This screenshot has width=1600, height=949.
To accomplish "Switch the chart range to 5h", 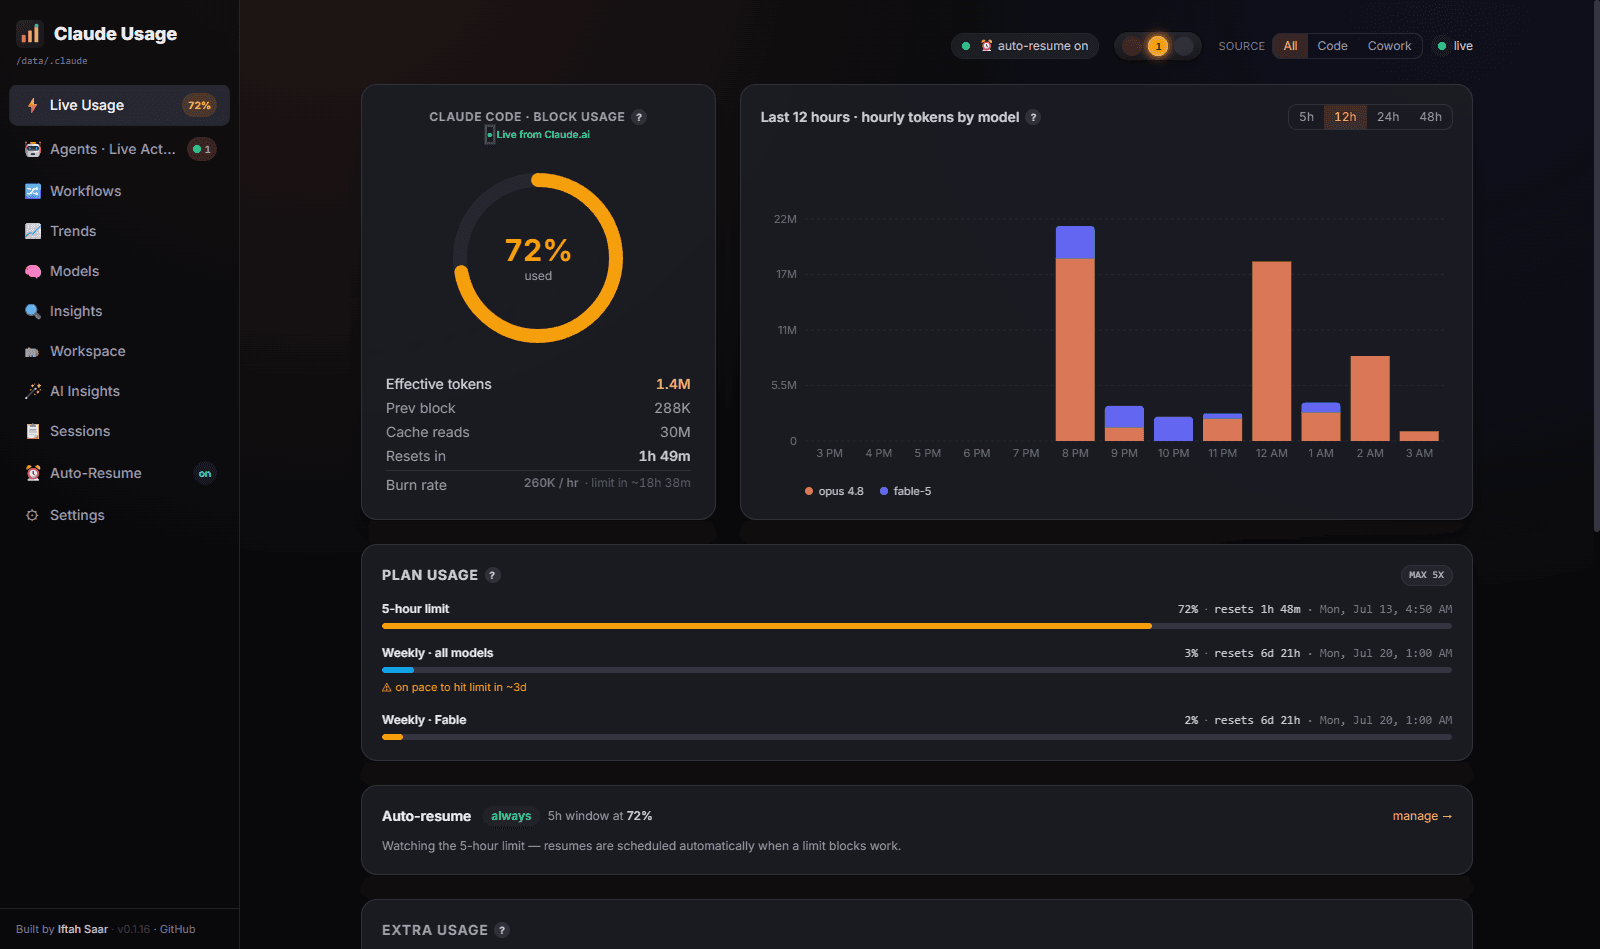I will tap(1306, 117).
